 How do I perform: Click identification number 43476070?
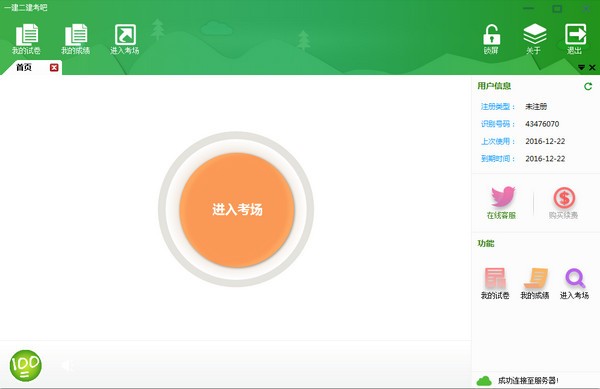542,124
